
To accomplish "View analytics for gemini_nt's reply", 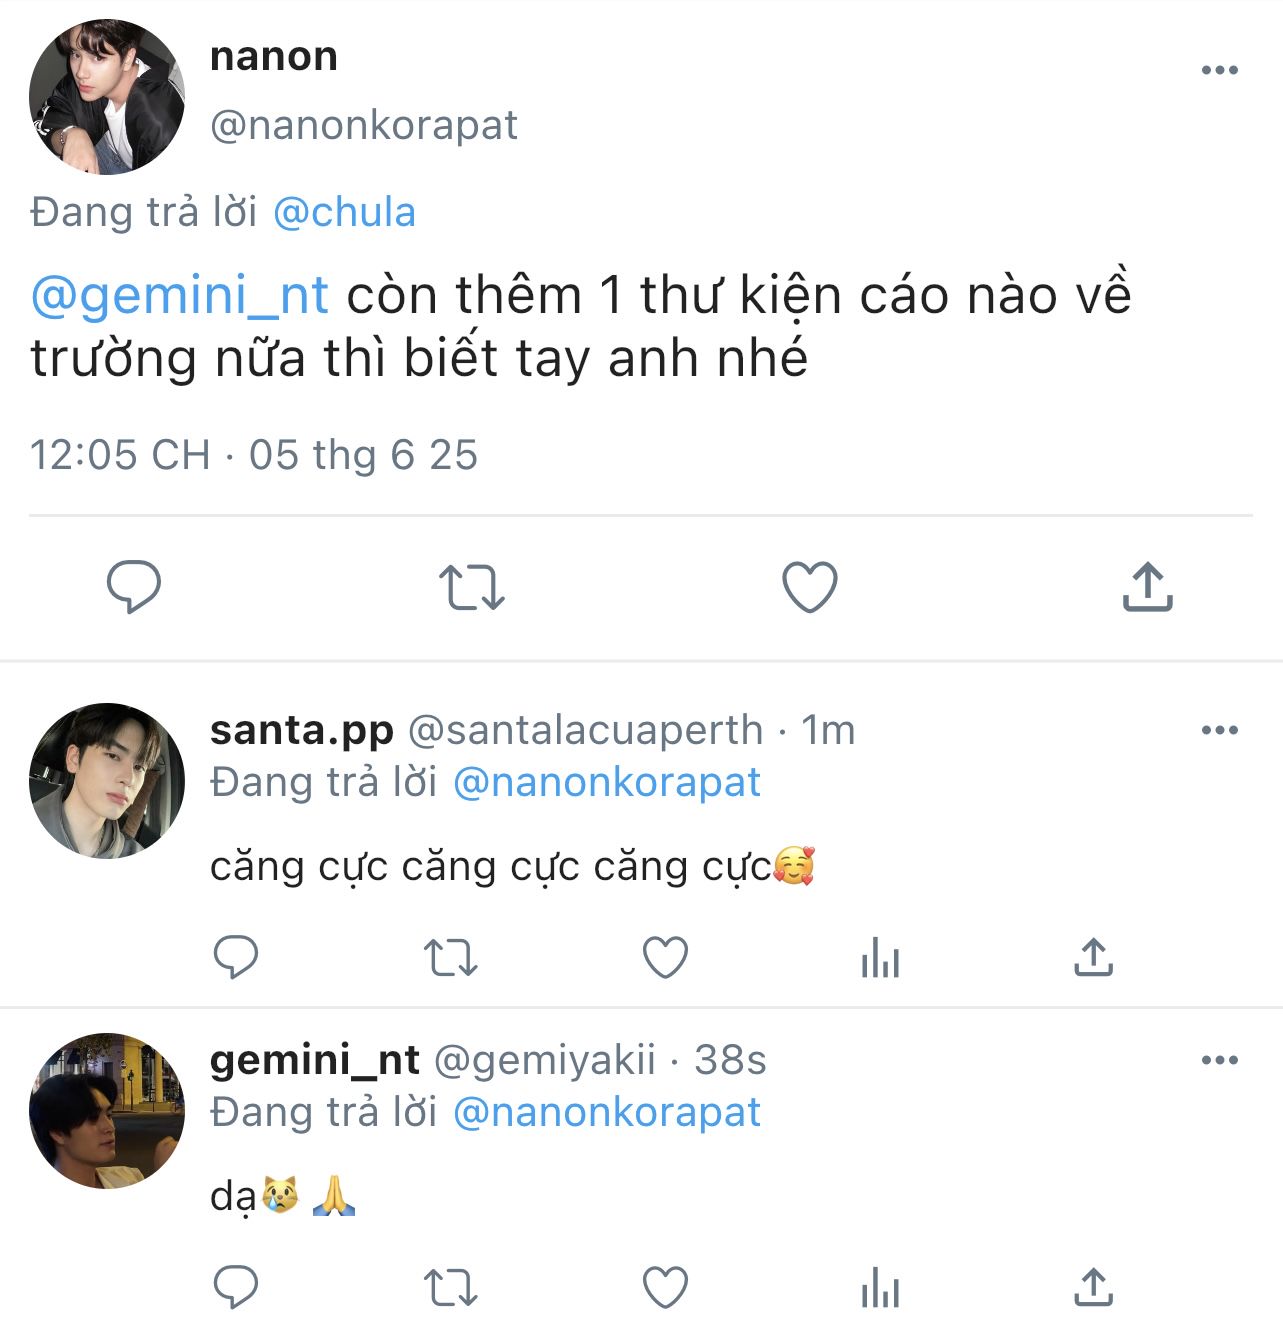I will click(x=880, y=1288).
